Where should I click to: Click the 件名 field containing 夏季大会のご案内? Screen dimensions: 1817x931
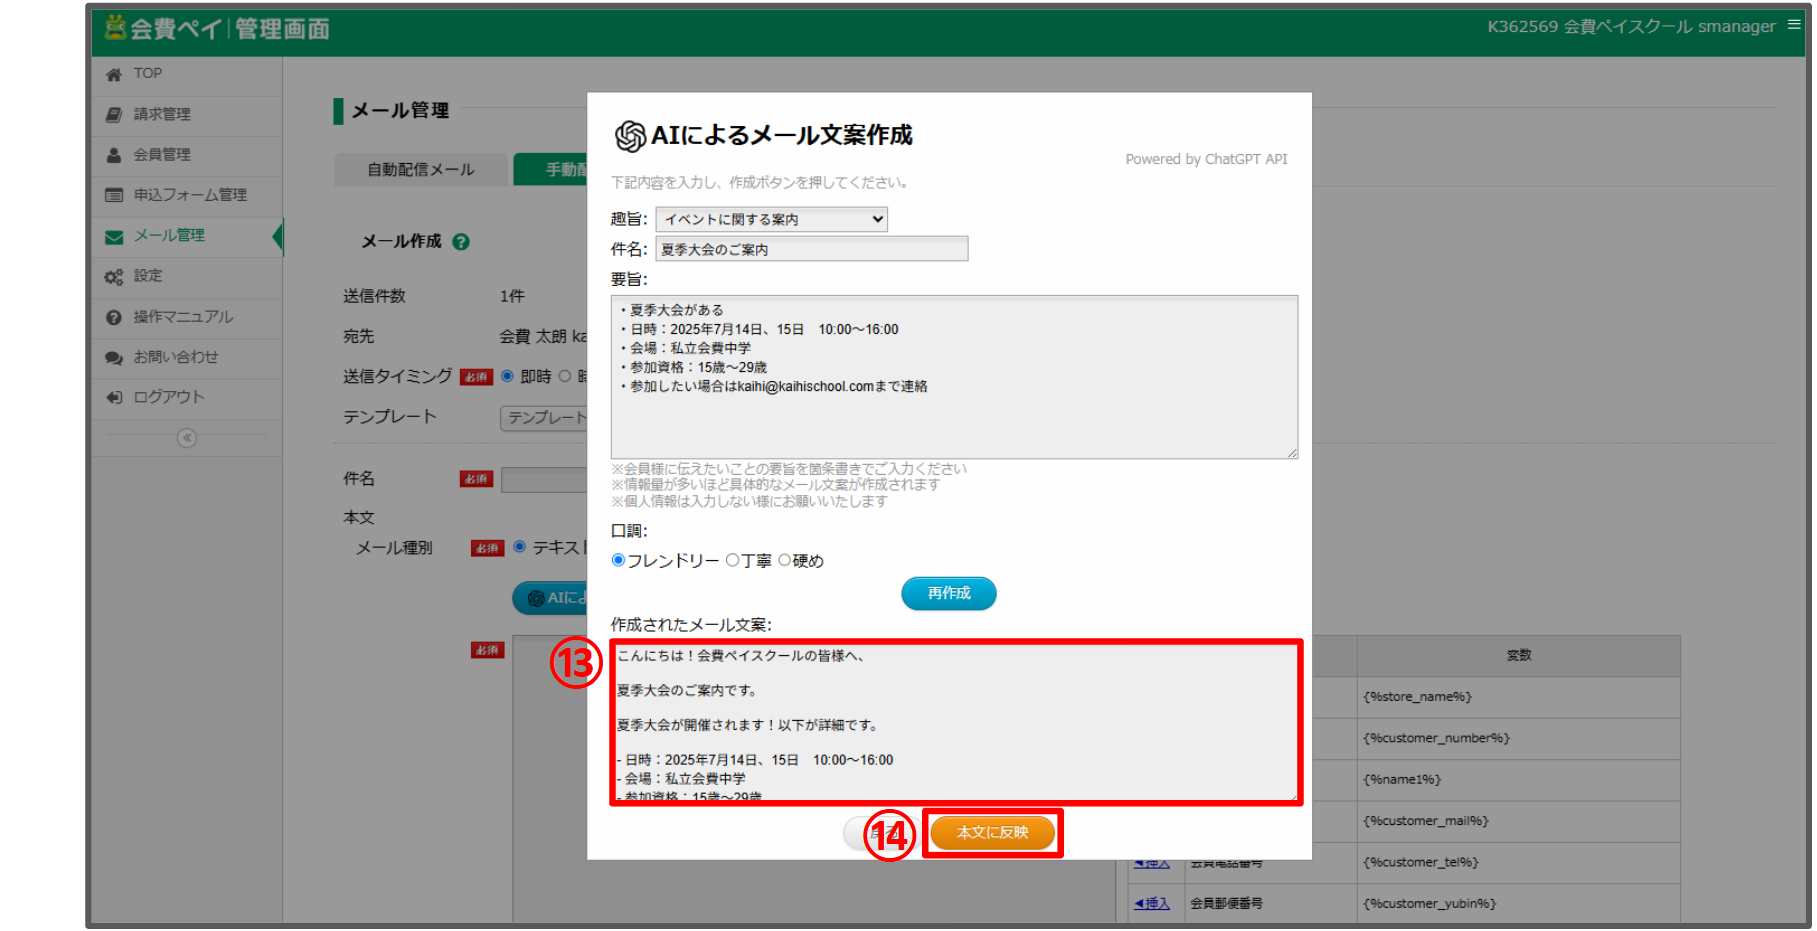coord(811,249)
